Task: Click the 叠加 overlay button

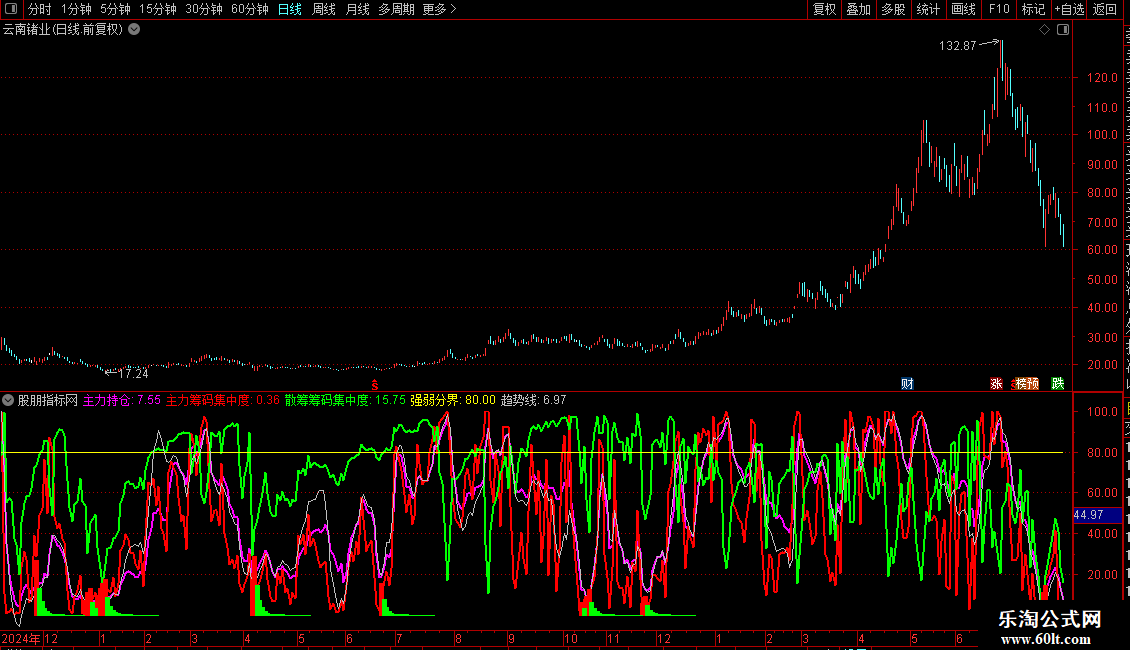Action: point(858,9)
